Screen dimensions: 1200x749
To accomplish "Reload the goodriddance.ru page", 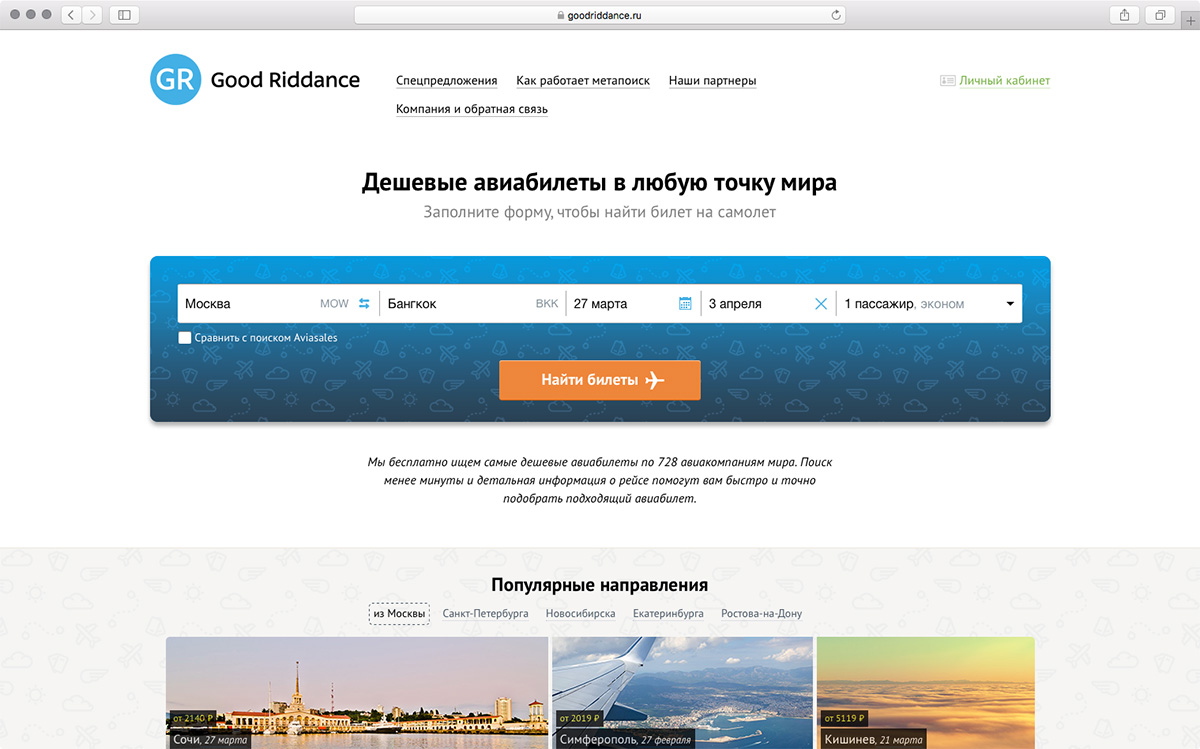I will click(x=835, y=15).
